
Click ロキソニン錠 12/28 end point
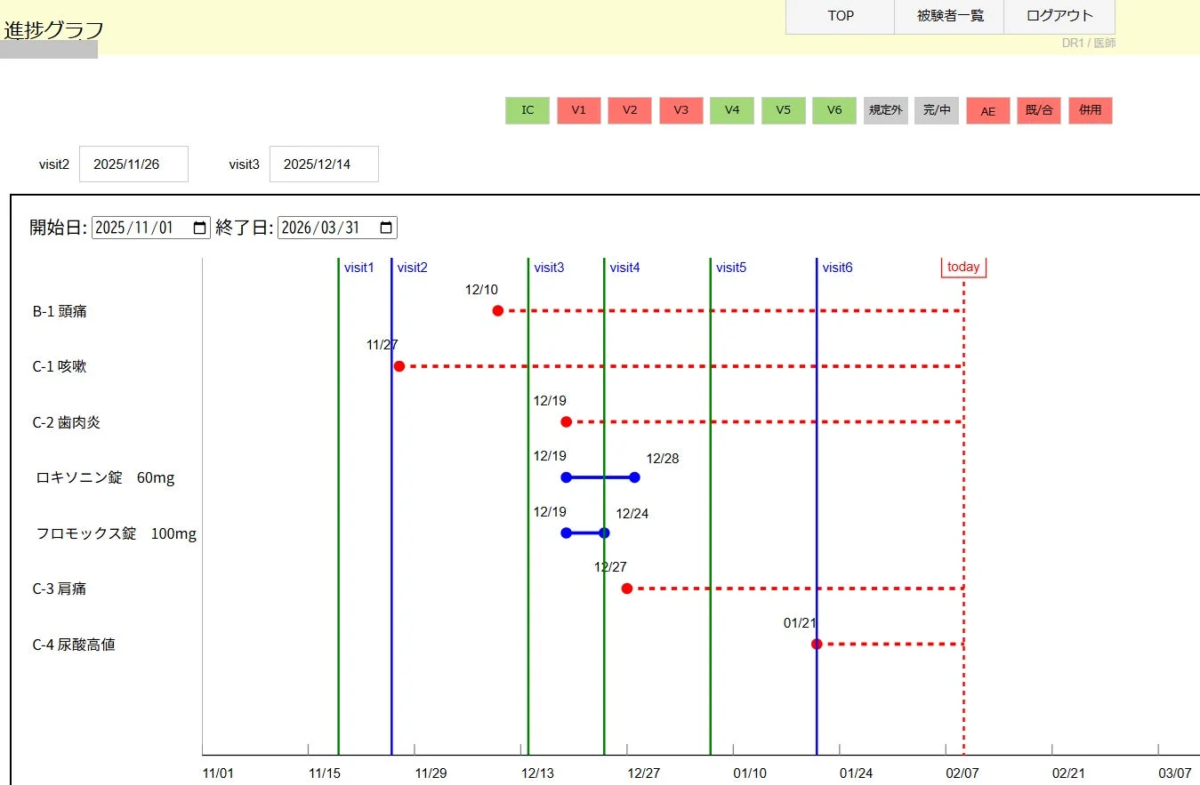point(634,477)
